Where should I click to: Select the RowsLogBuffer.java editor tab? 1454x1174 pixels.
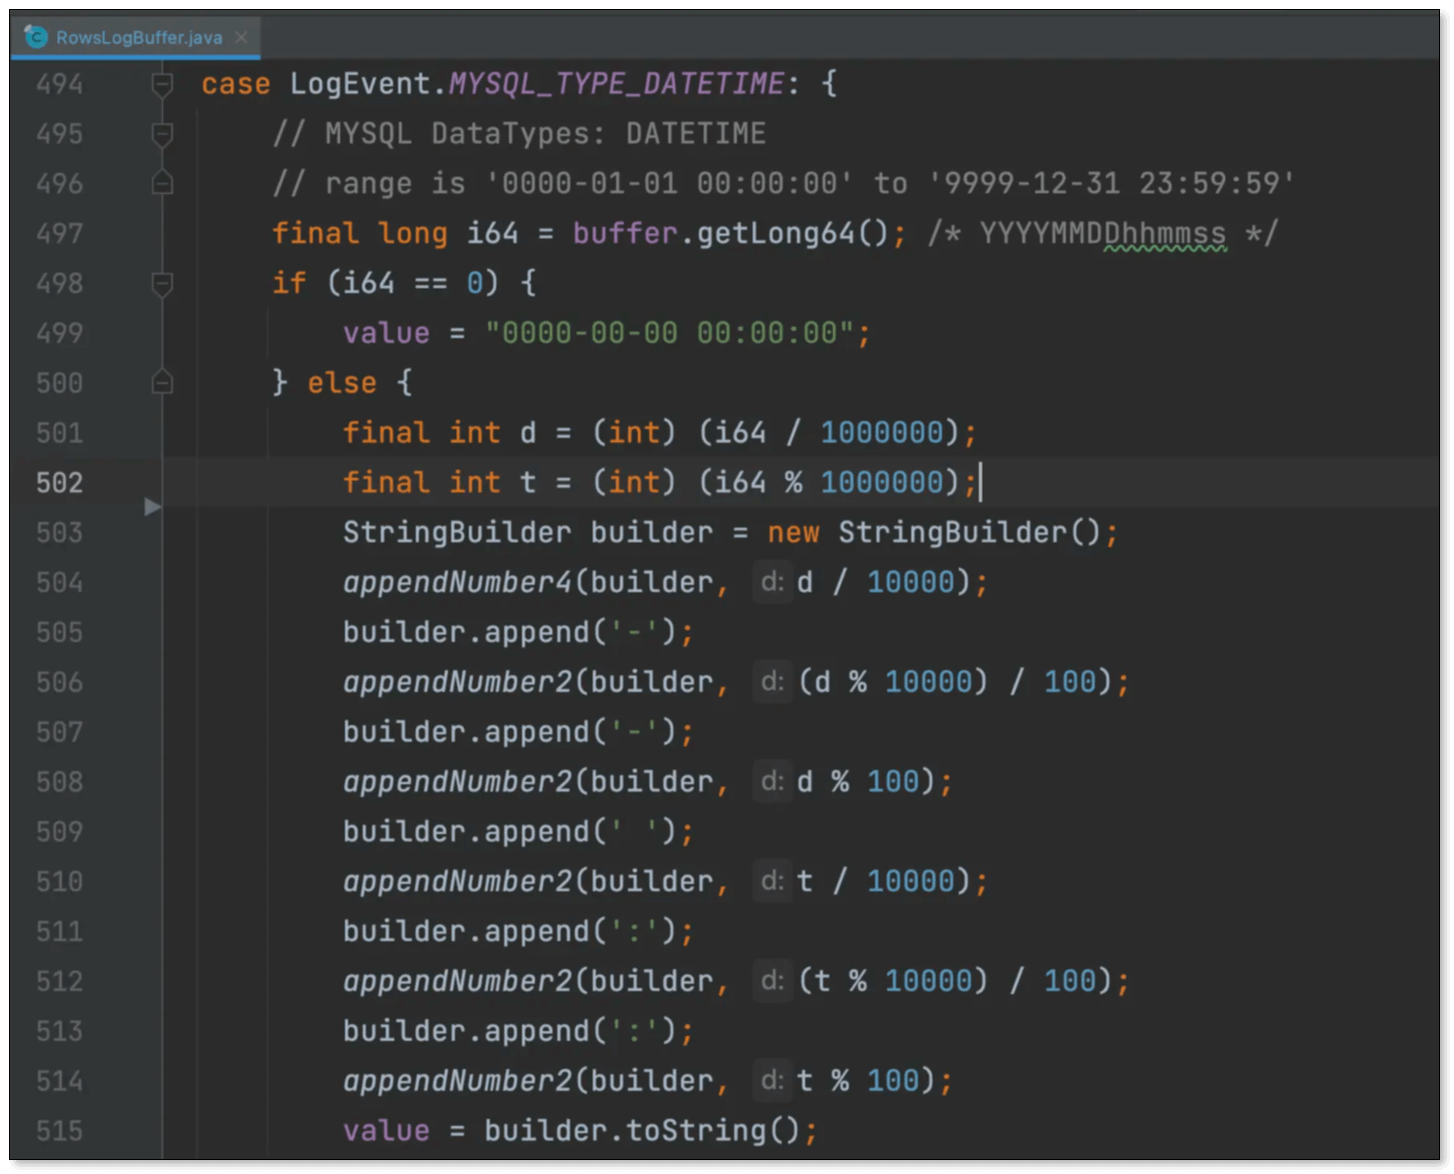pos(138,37)
